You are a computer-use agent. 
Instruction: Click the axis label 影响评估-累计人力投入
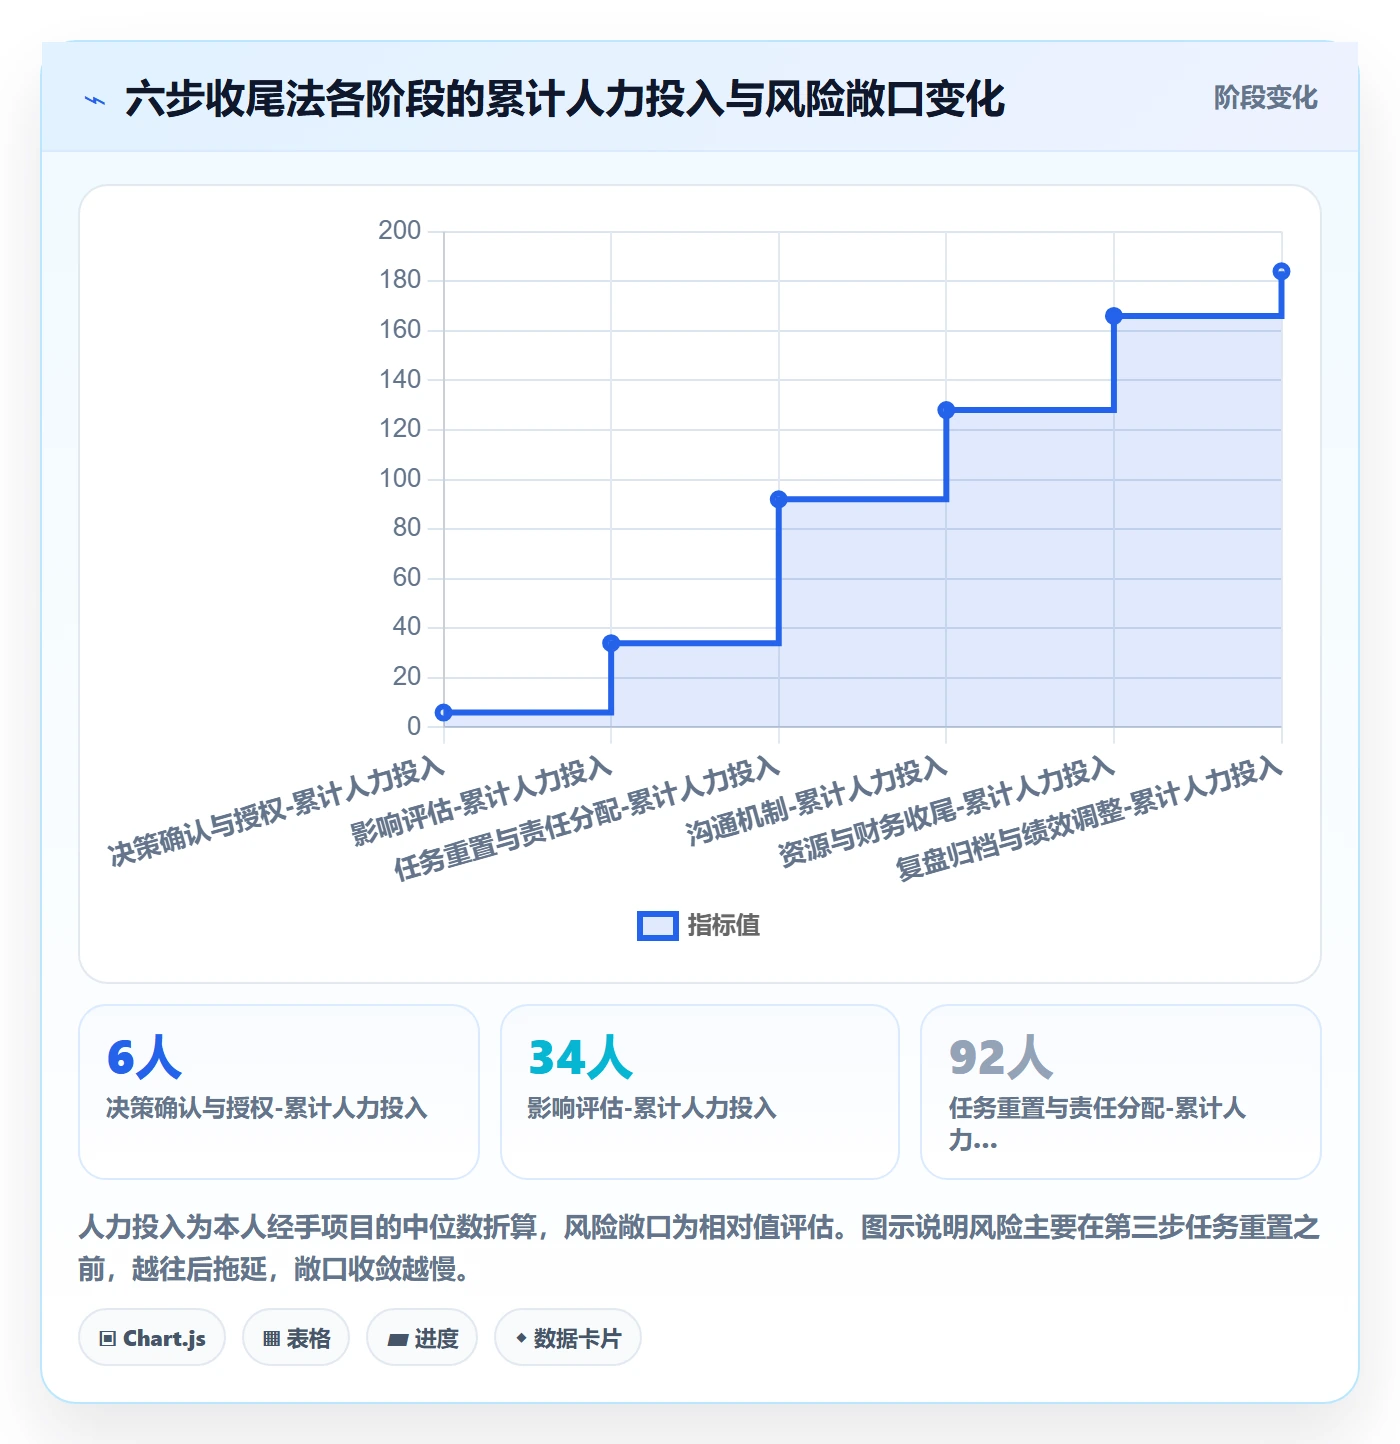[x=482, y=801]
